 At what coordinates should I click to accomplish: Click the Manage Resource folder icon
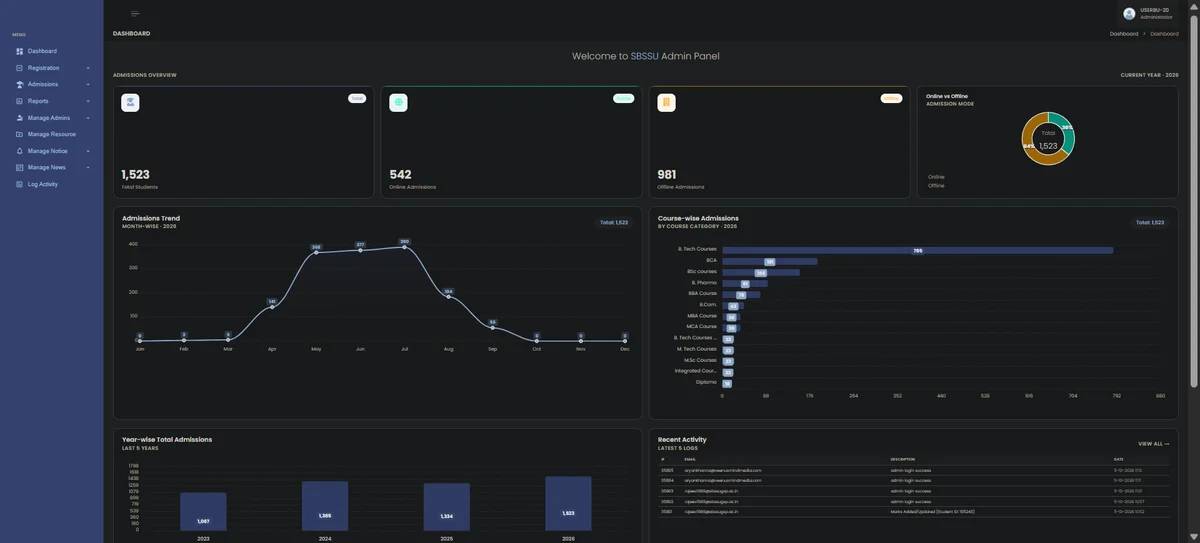click(x=19, y=134)
